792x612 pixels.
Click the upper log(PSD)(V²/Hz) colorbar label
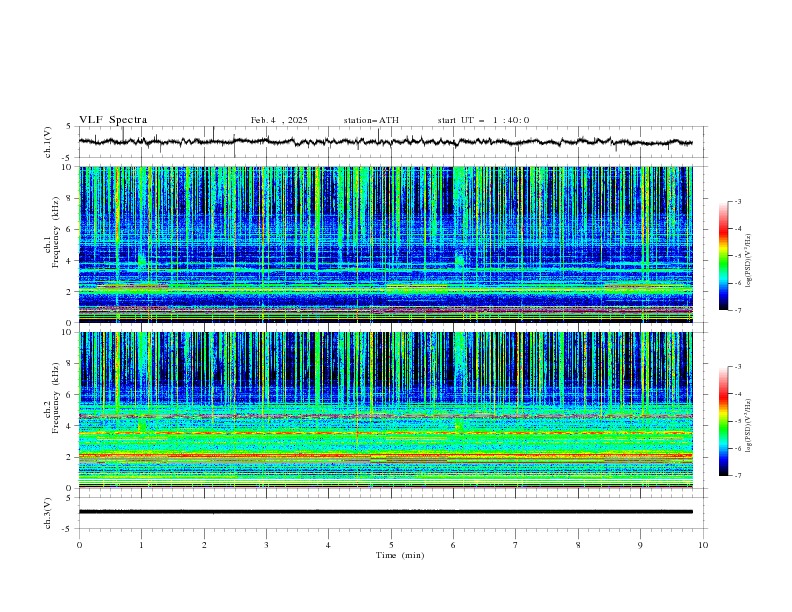[x=748, y=261]
